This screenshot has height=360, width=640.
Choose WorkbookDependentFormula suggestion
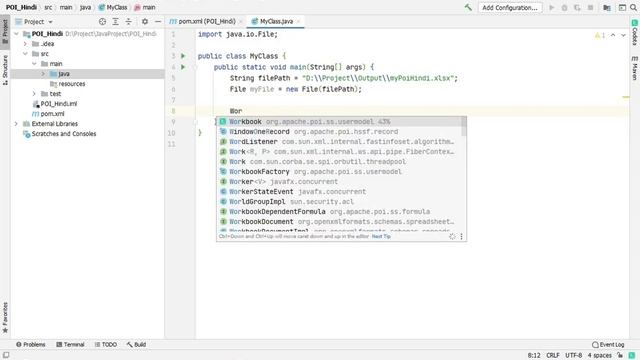(339, 211)
